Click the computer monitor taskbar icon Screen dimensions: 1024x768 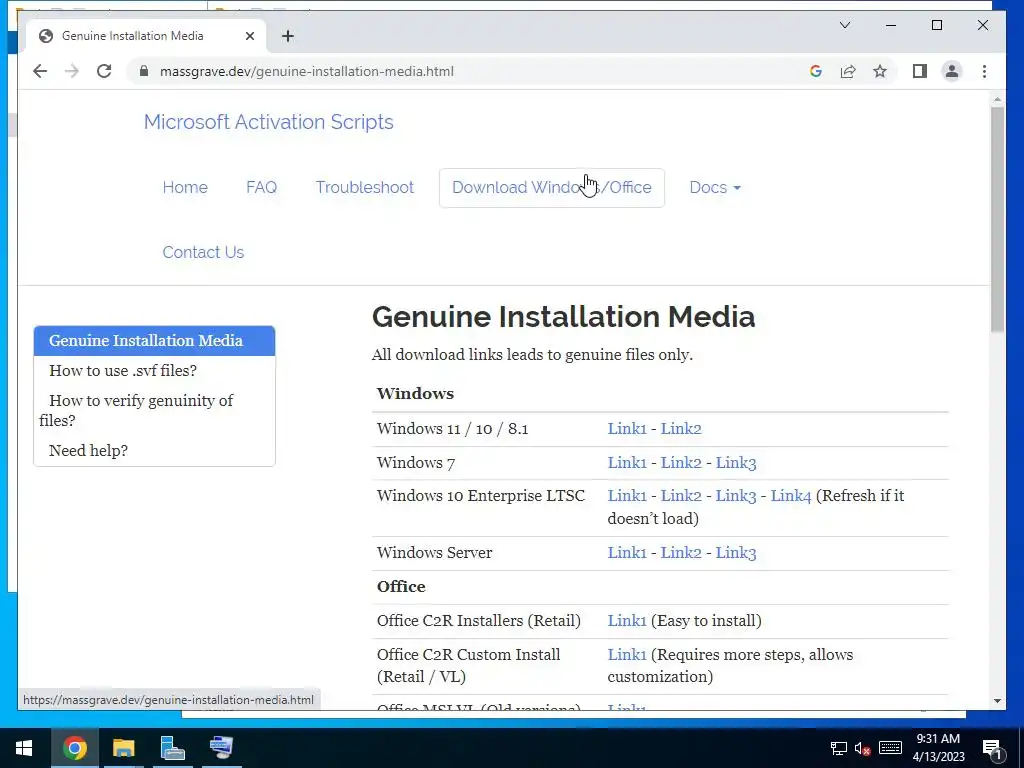[221, 748]
